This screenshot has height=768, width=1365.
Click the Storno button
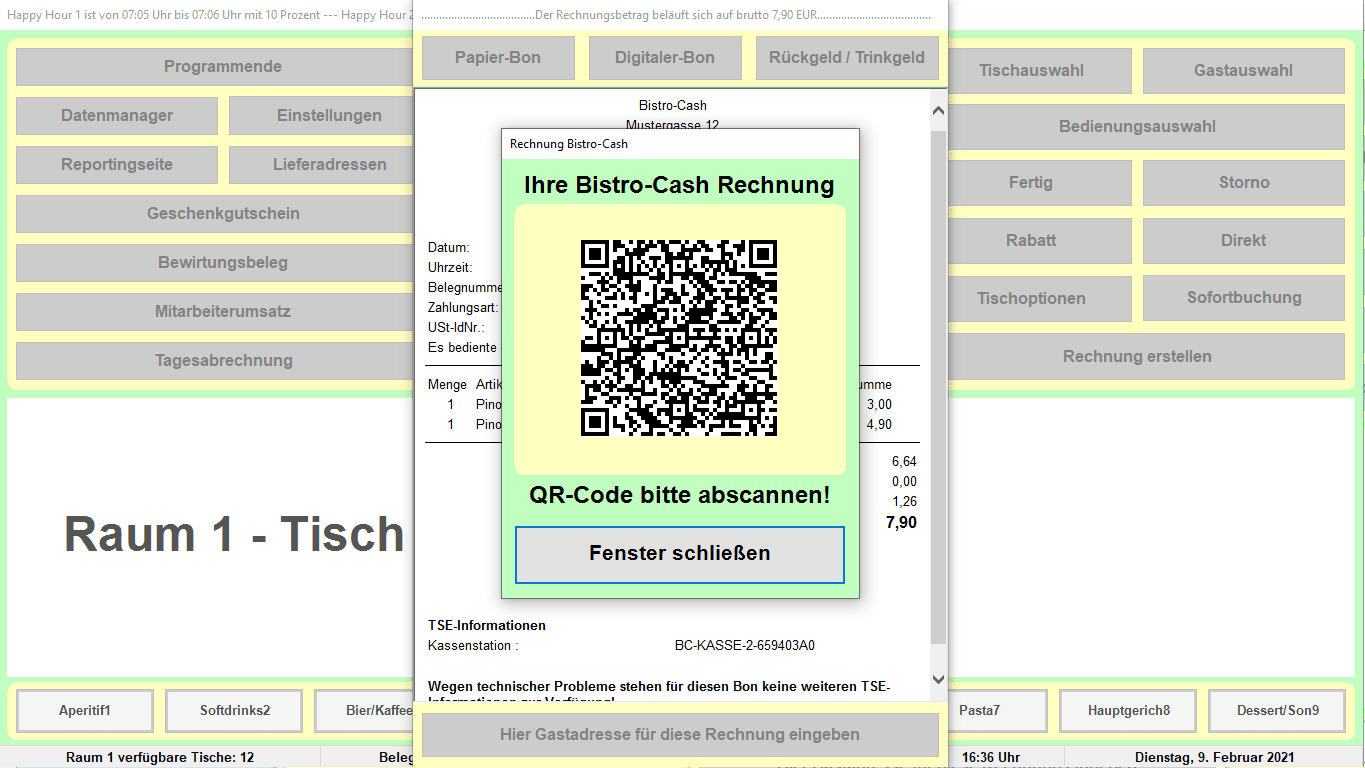1243,183
